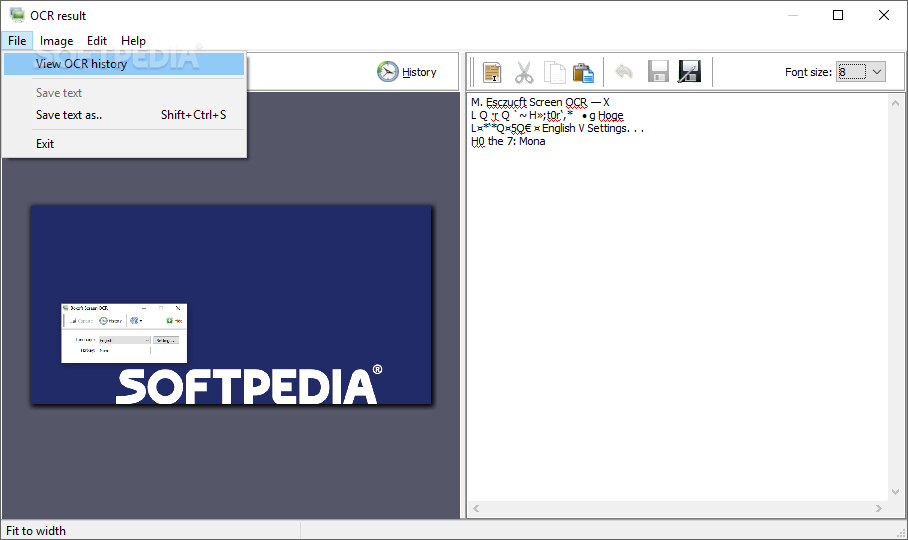Viewport: 908px width, 540px height.
Task: Click the OCR text line 'H0 the 7: Mona'
Action: [x=508, y=141]
